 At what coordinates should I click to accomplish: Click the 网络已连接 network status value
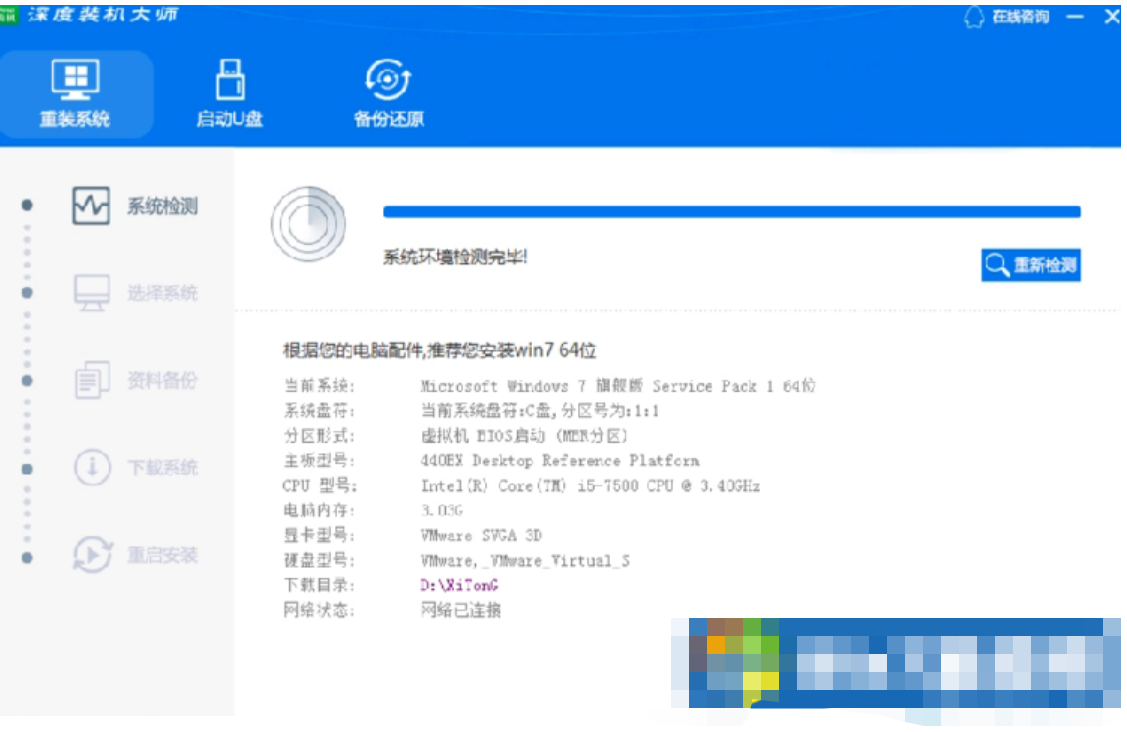[x=461, y=610]
